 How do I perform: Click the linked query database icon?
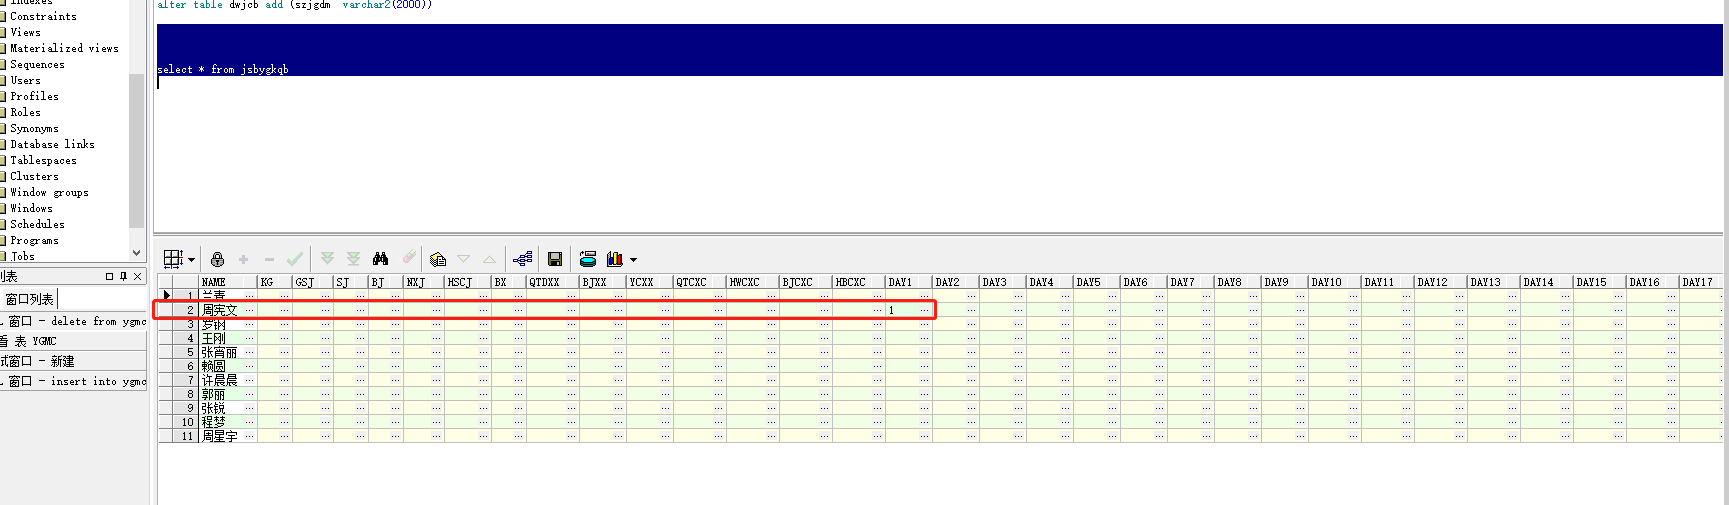coord(588,259)
